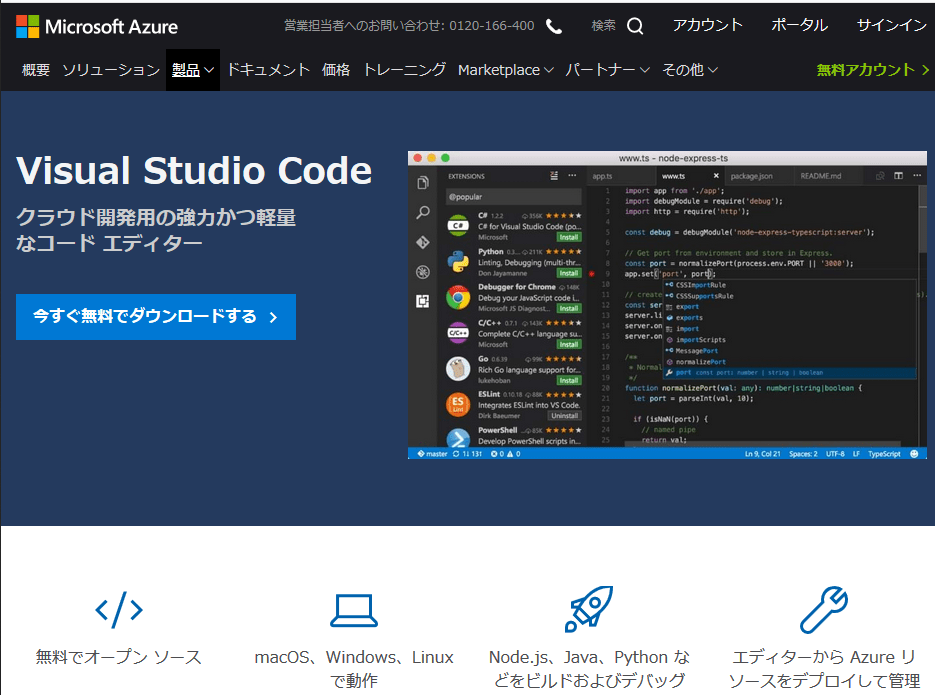Click the macOS、Windows、Linux で動作 caption
935x695 pixels.
(354, 669)
